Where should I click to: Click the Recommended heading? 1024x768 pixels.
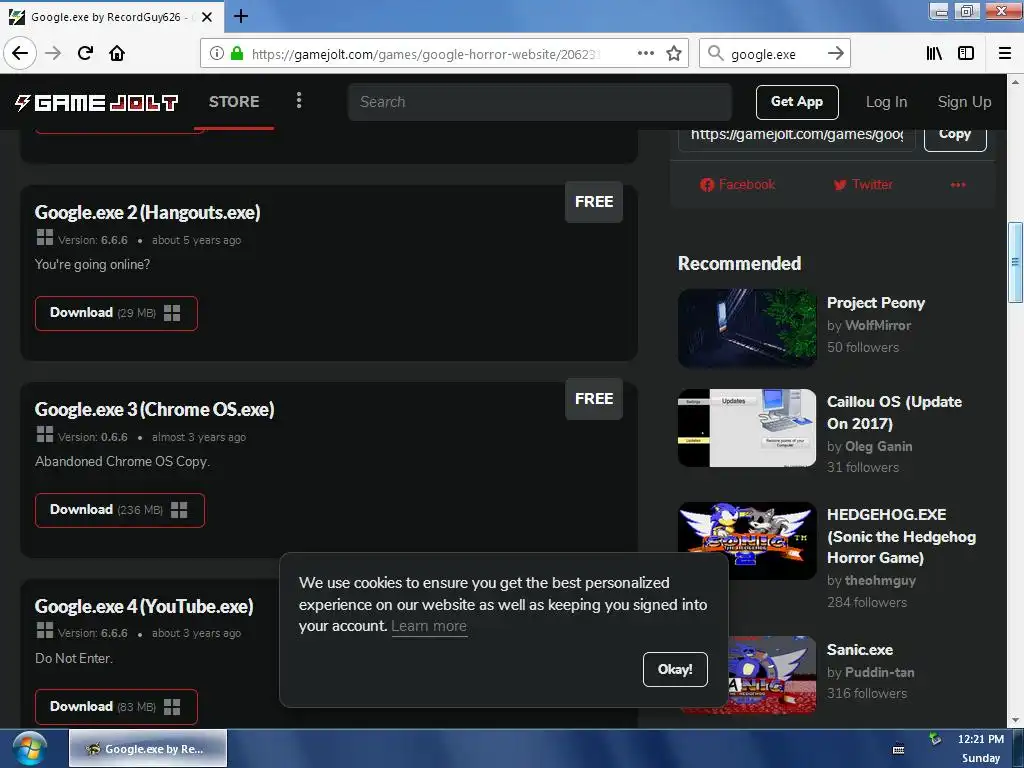739,263
